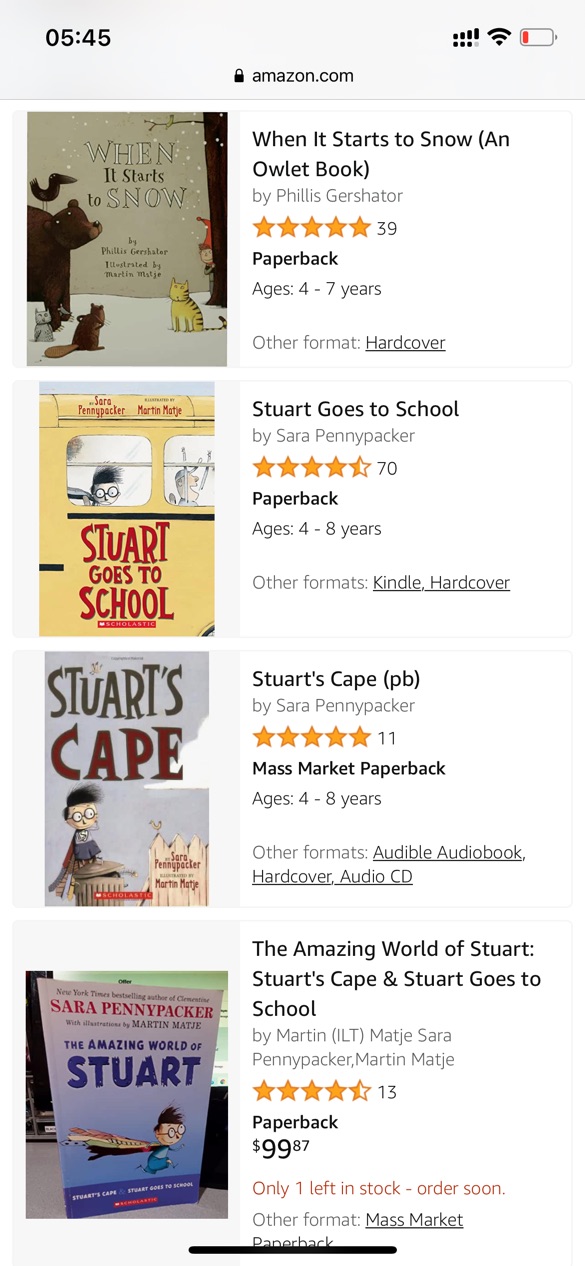Open the When It Starts to Snow cover image
Image resolution: width=585 pixels, height=1266 pixels.
tap(127, 239)
